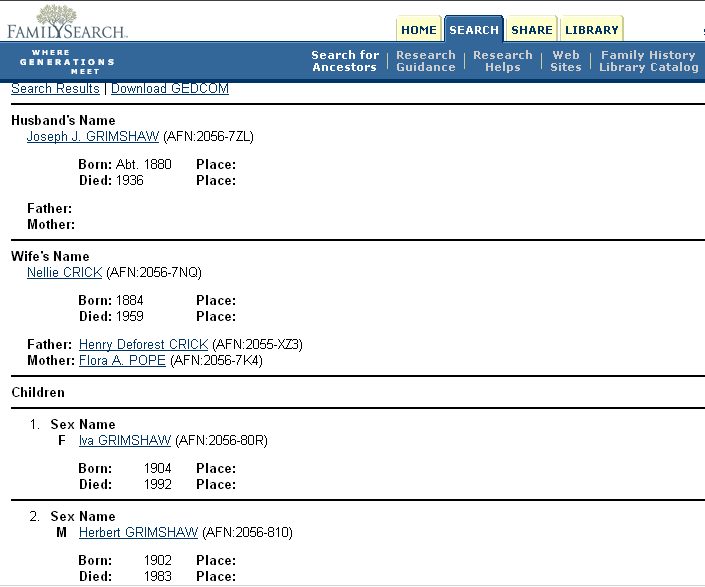
Task: Select the AFN:2056-810 text
Action: (x=248, y=532)
